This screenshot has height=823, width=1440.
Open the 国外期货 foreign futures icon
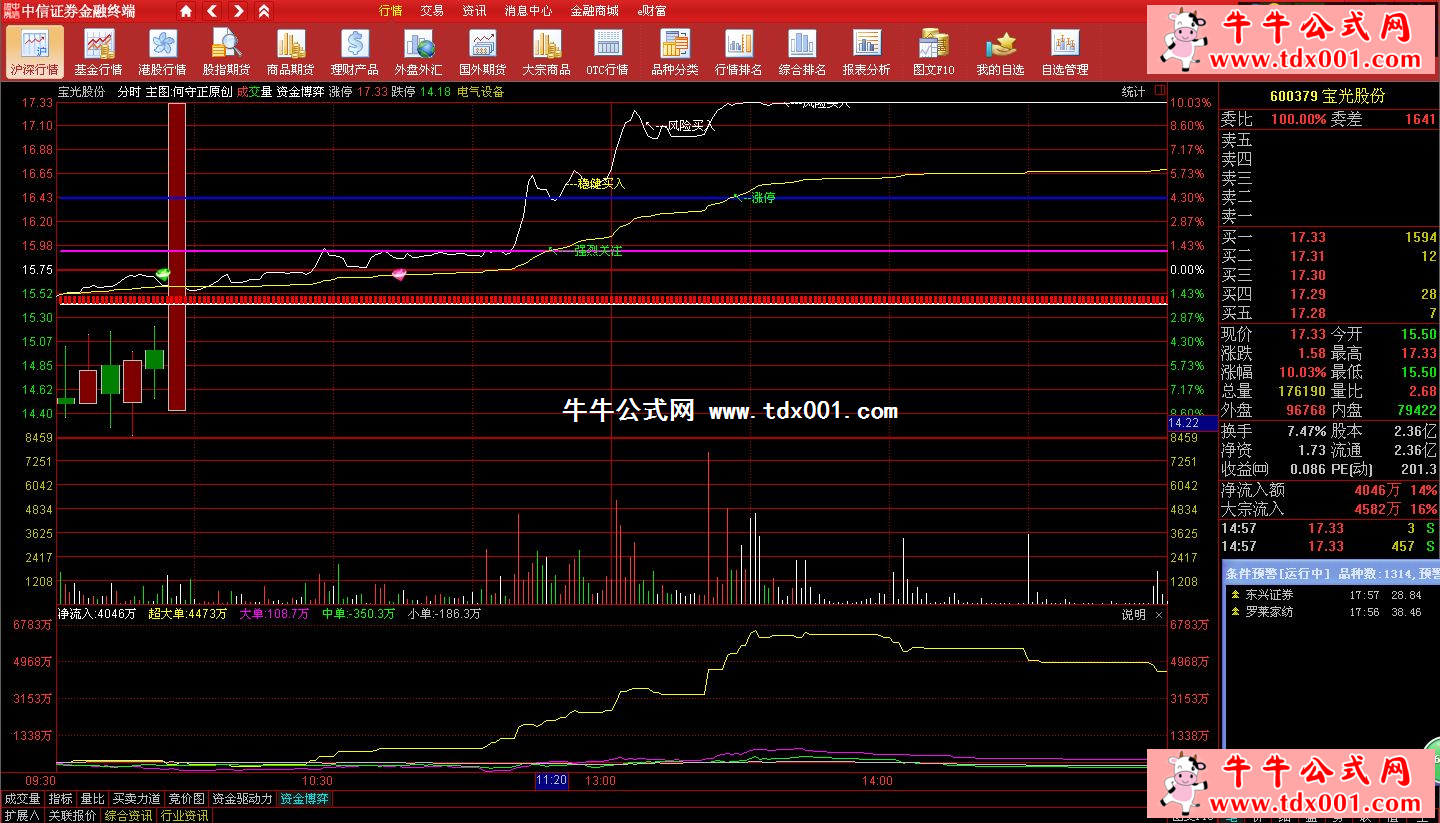click(482, 52)
